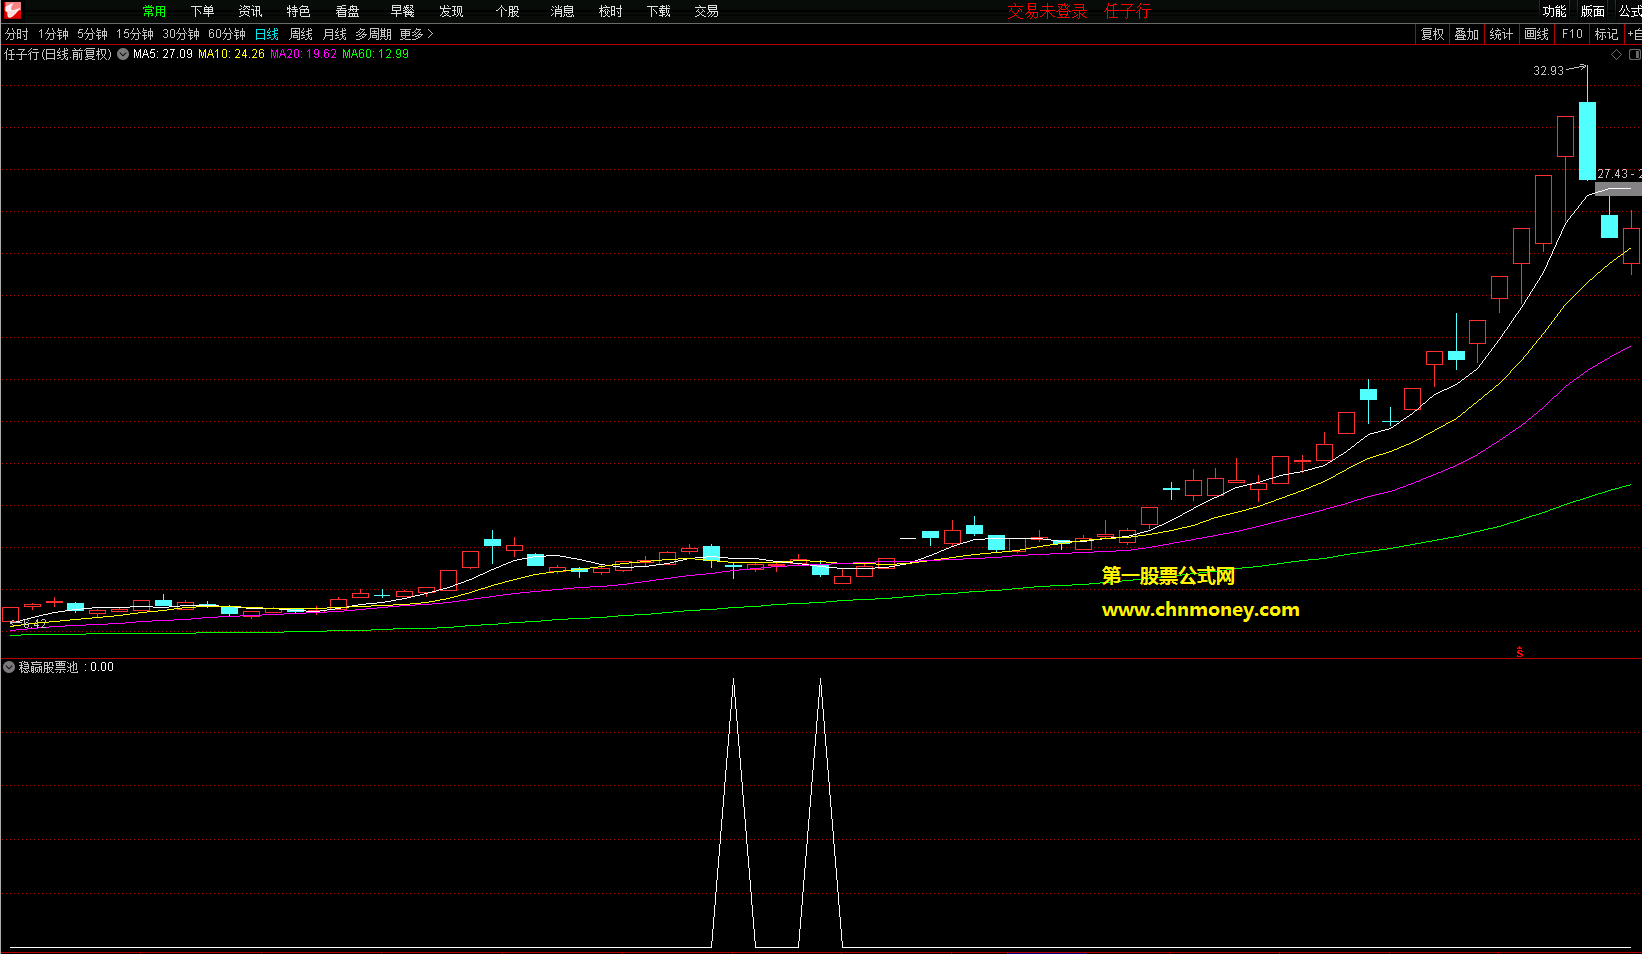Open the 版面 layout menu button

[x=1592, y=11]
